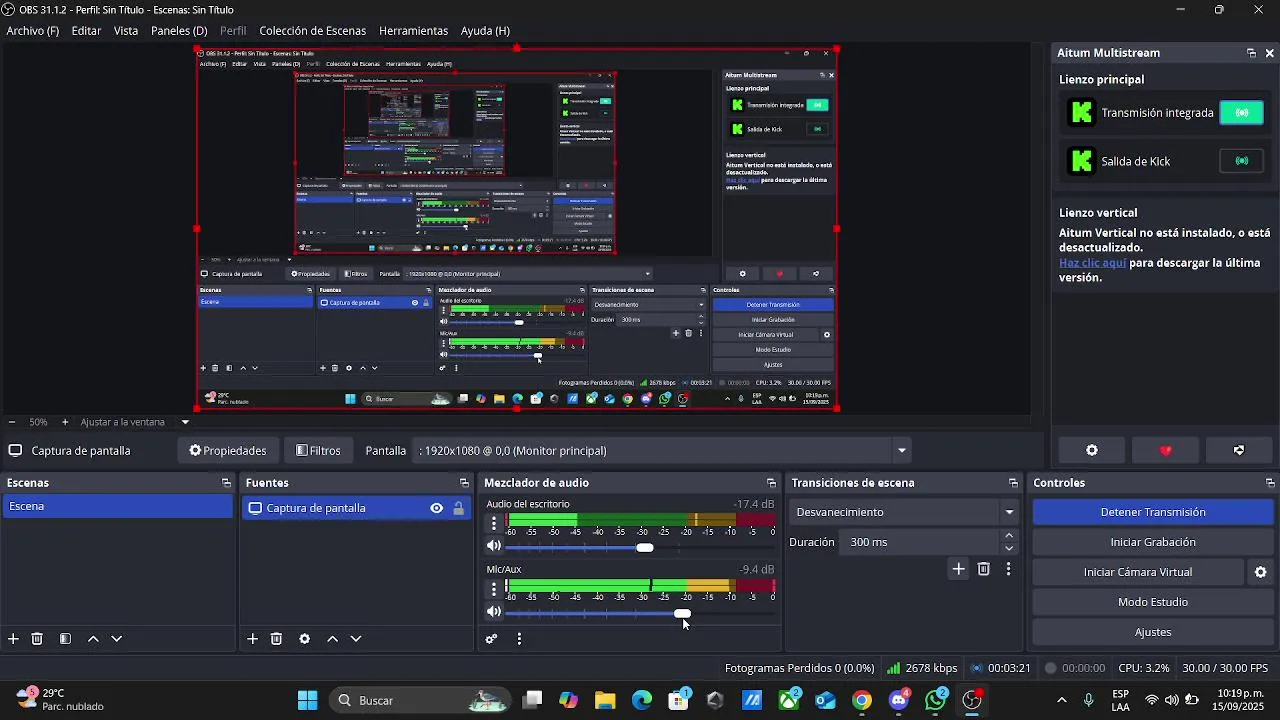Open audio mixer footer three-dot menu
1280x720 pixels.
(x=519, y=639)
